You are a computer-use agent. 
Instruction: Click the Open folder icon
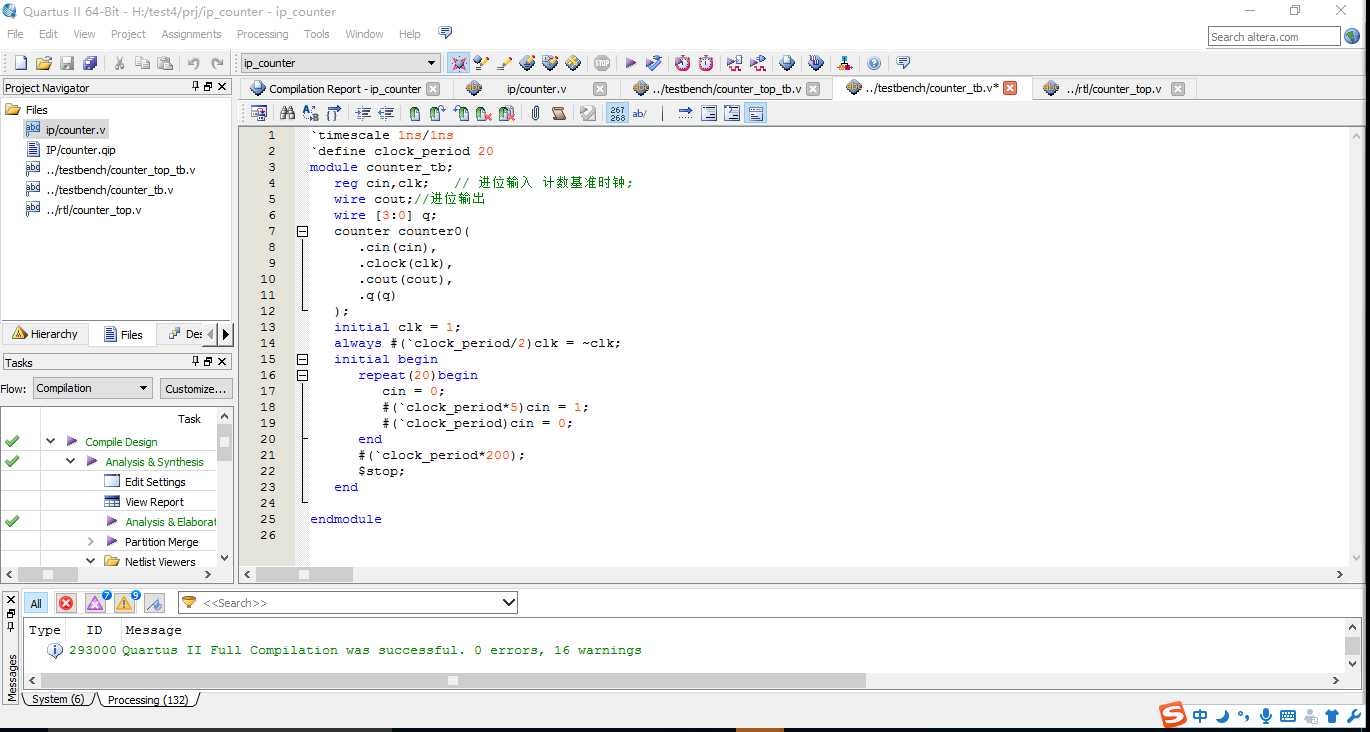tap(44, 63)
